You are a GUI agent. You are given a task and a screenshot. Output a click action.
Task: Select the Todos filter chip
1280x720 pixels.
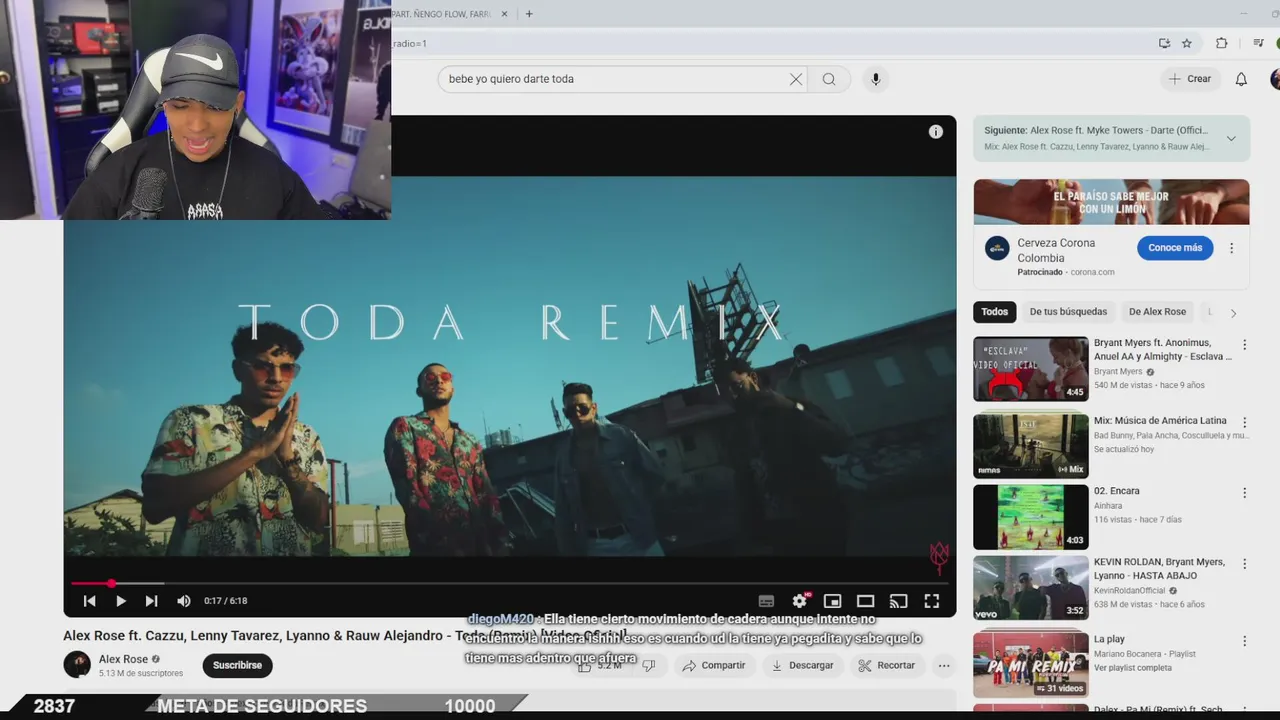(x=994, y=312)
